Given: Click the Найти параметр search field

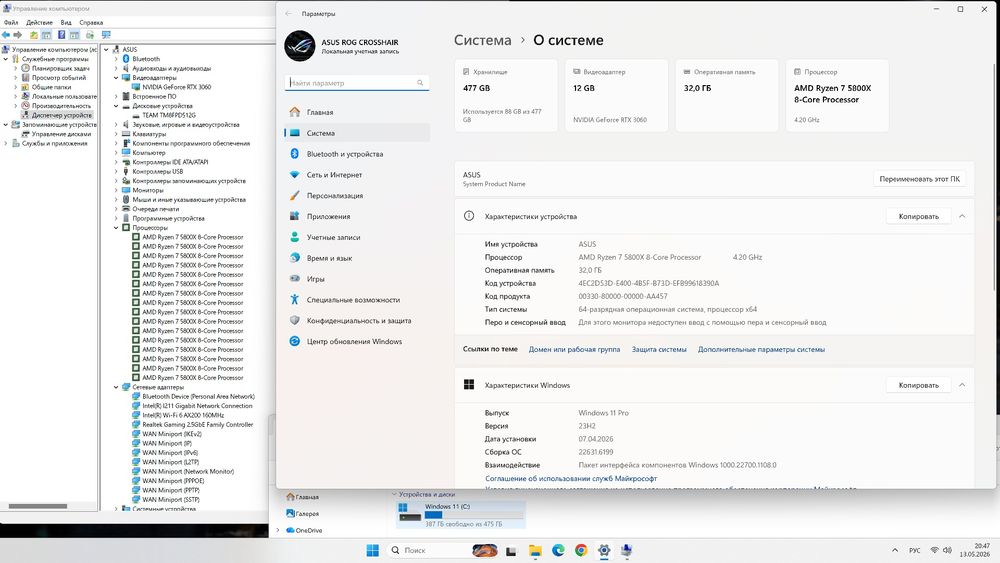Looking at the screenshot, I should pos(357,83).
